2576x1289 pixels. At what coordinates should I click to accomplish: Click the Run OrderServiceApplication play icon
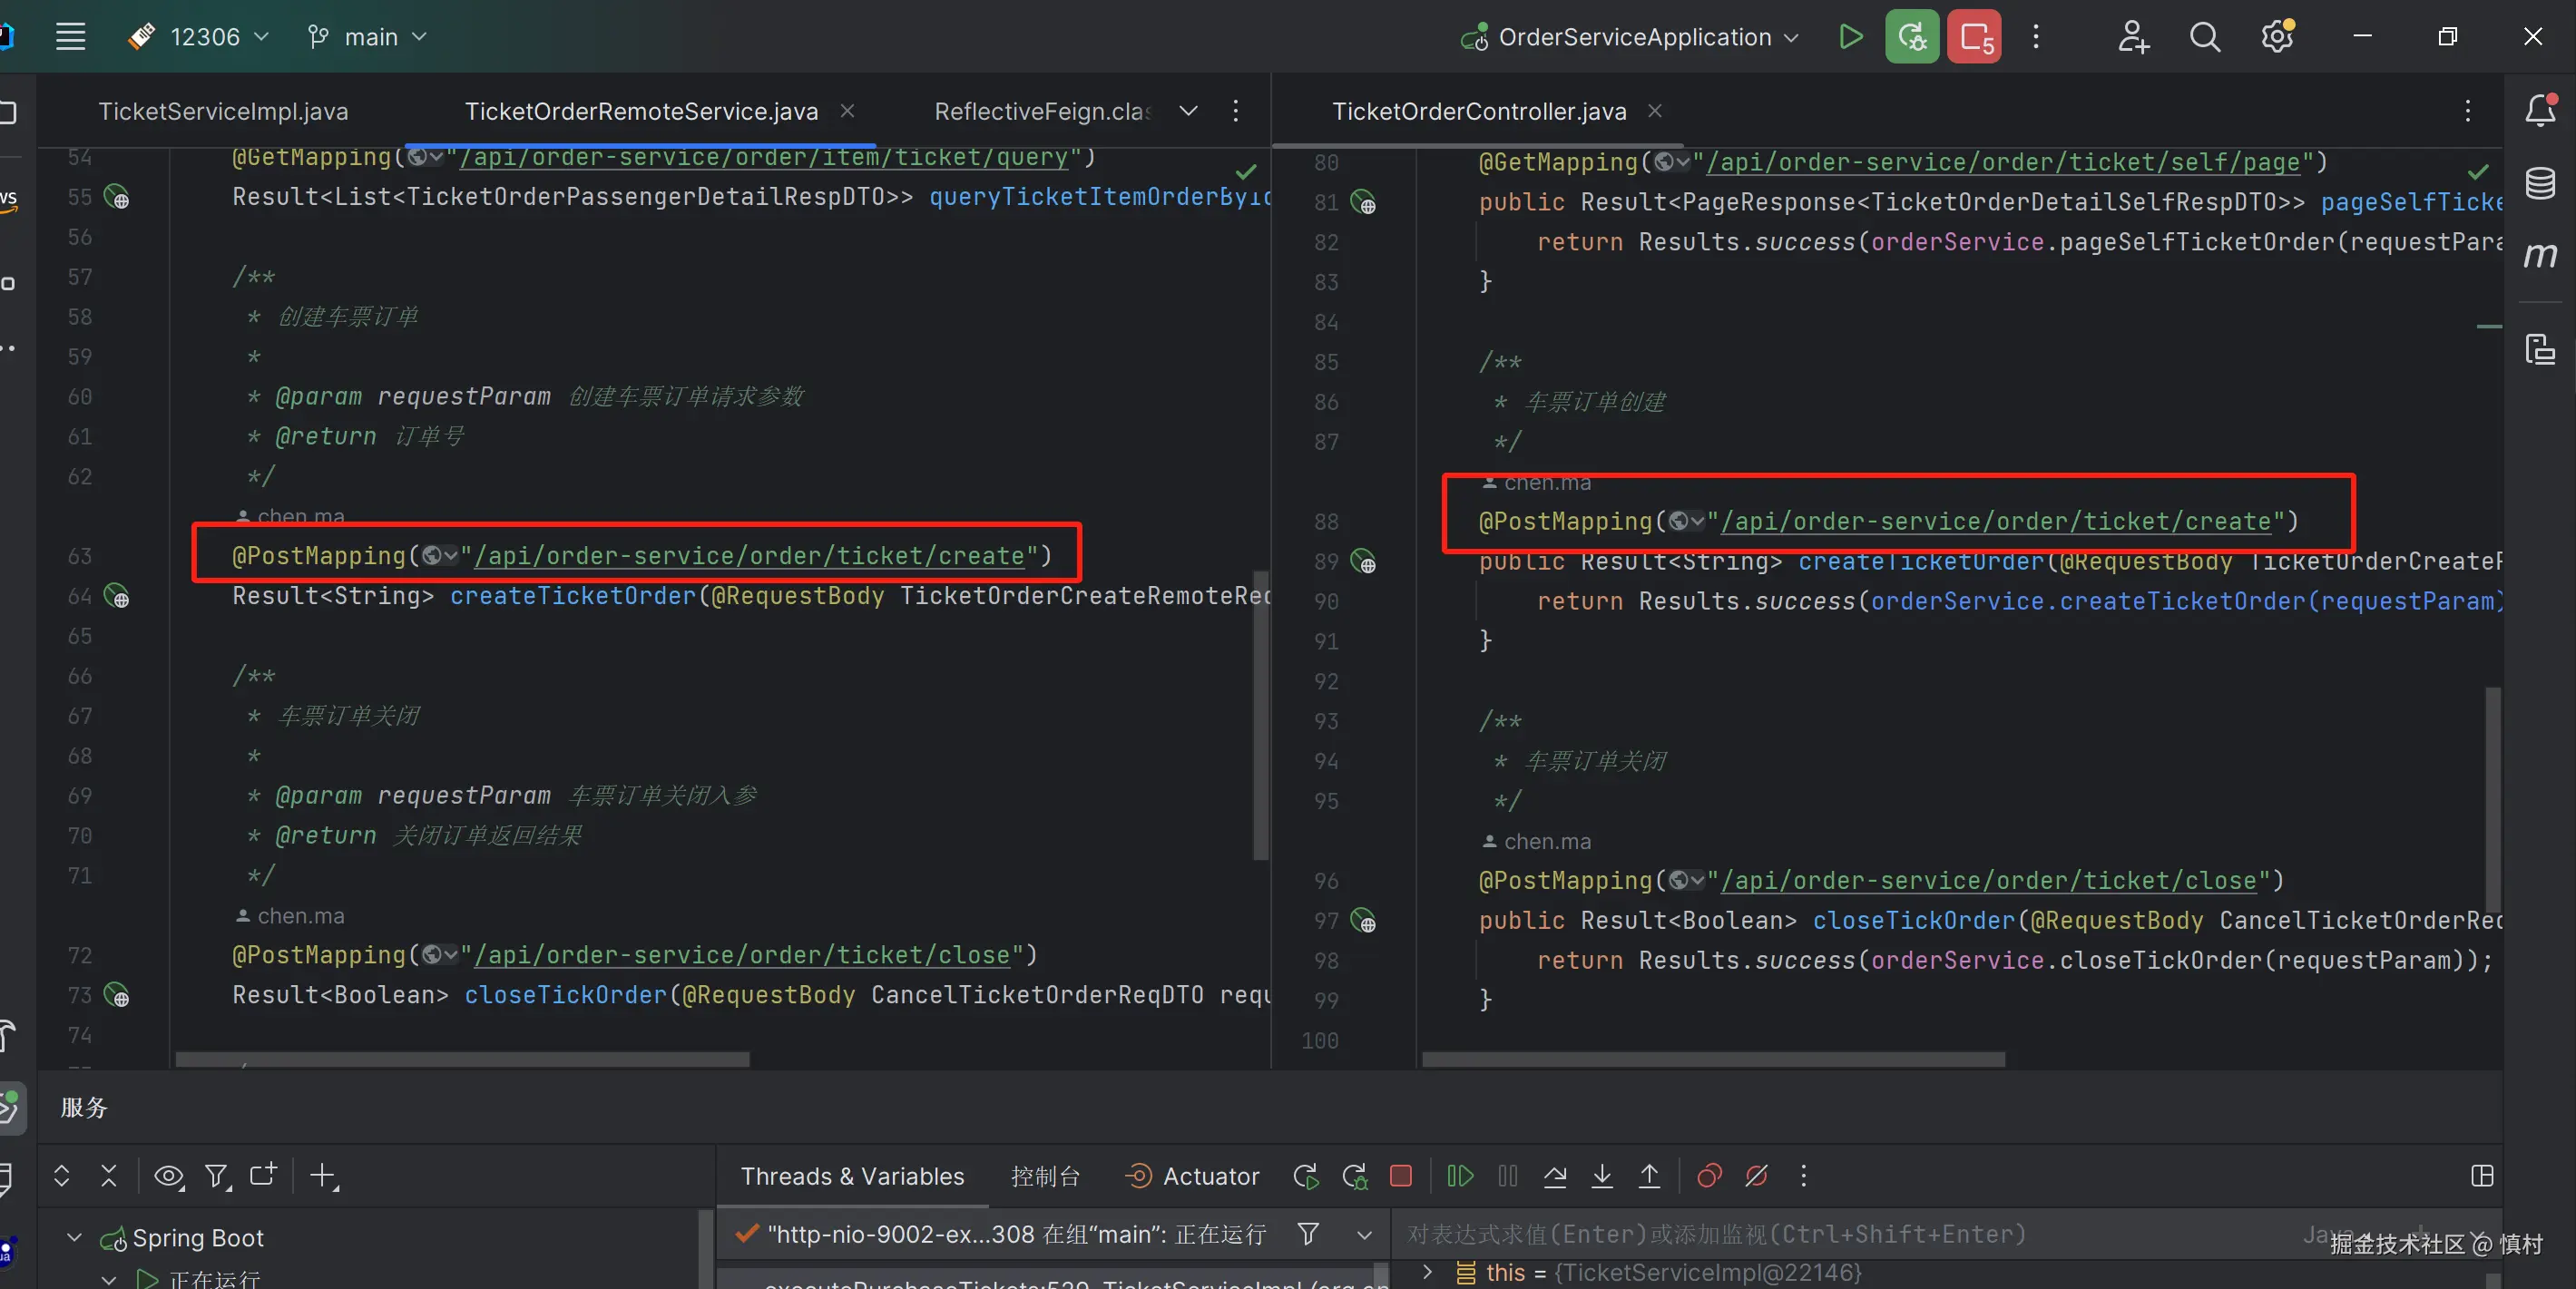click(1850, 37)
